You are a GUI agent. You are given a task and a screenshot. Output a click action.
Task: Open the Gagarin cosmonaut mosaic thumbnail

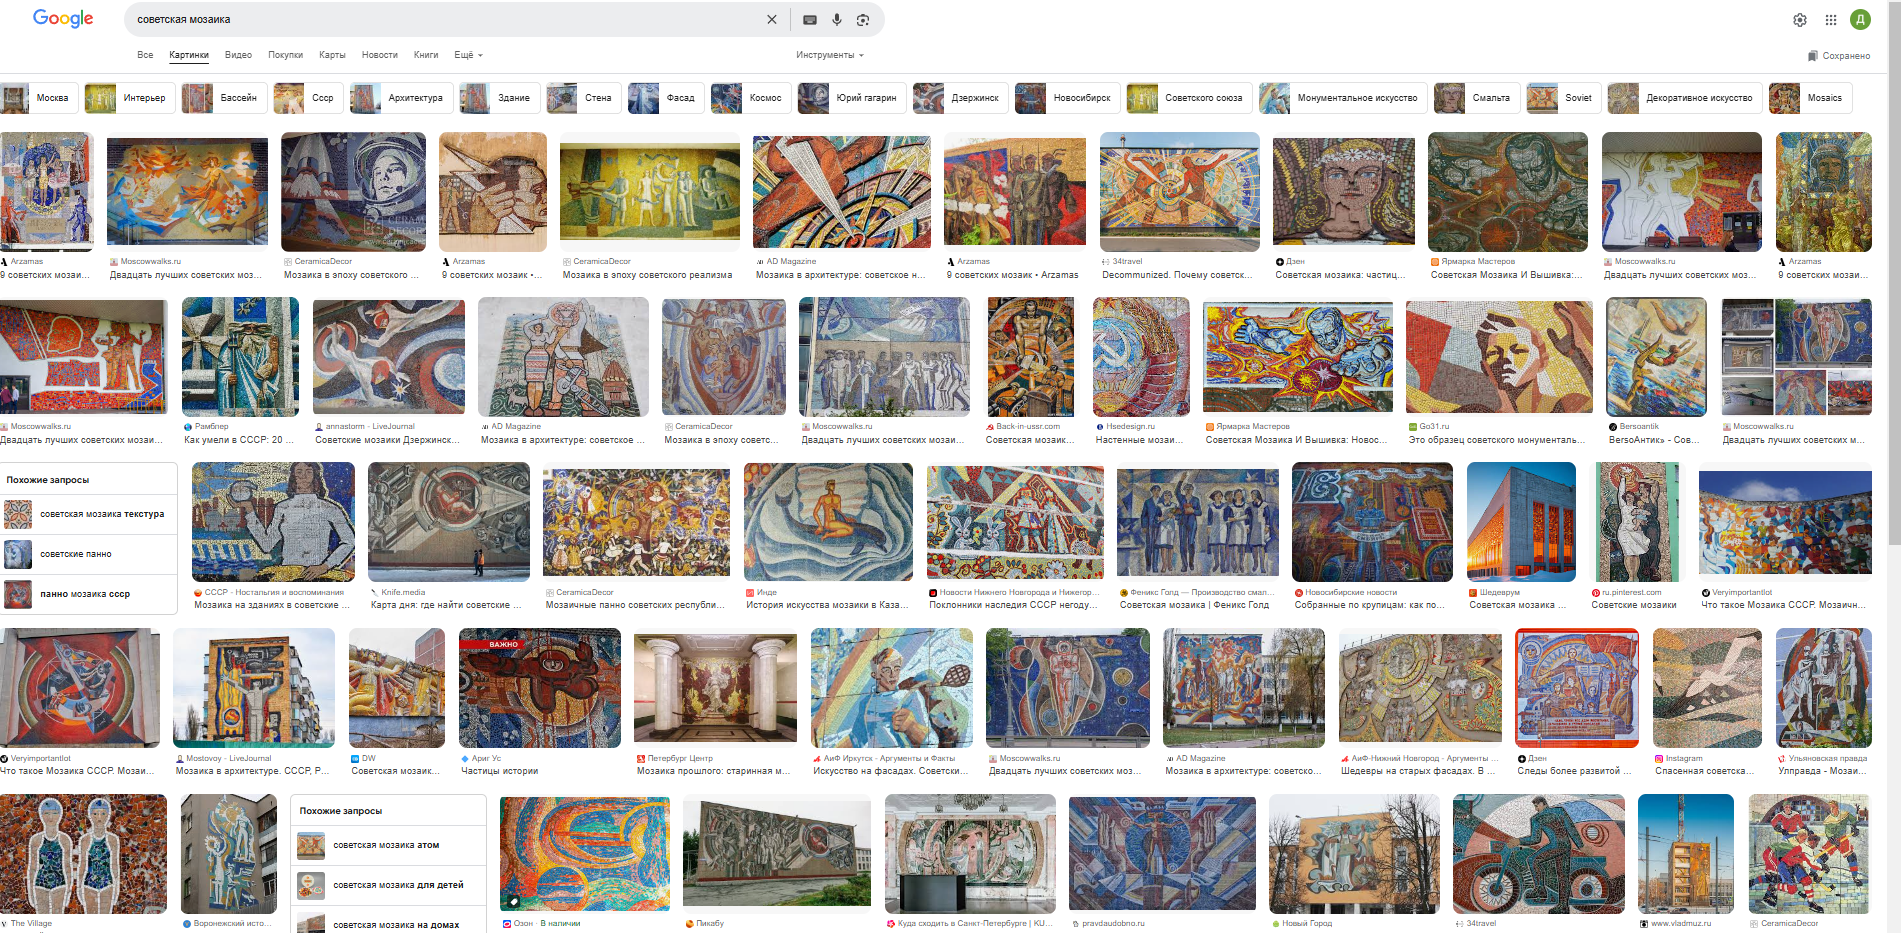click(353, 192)
